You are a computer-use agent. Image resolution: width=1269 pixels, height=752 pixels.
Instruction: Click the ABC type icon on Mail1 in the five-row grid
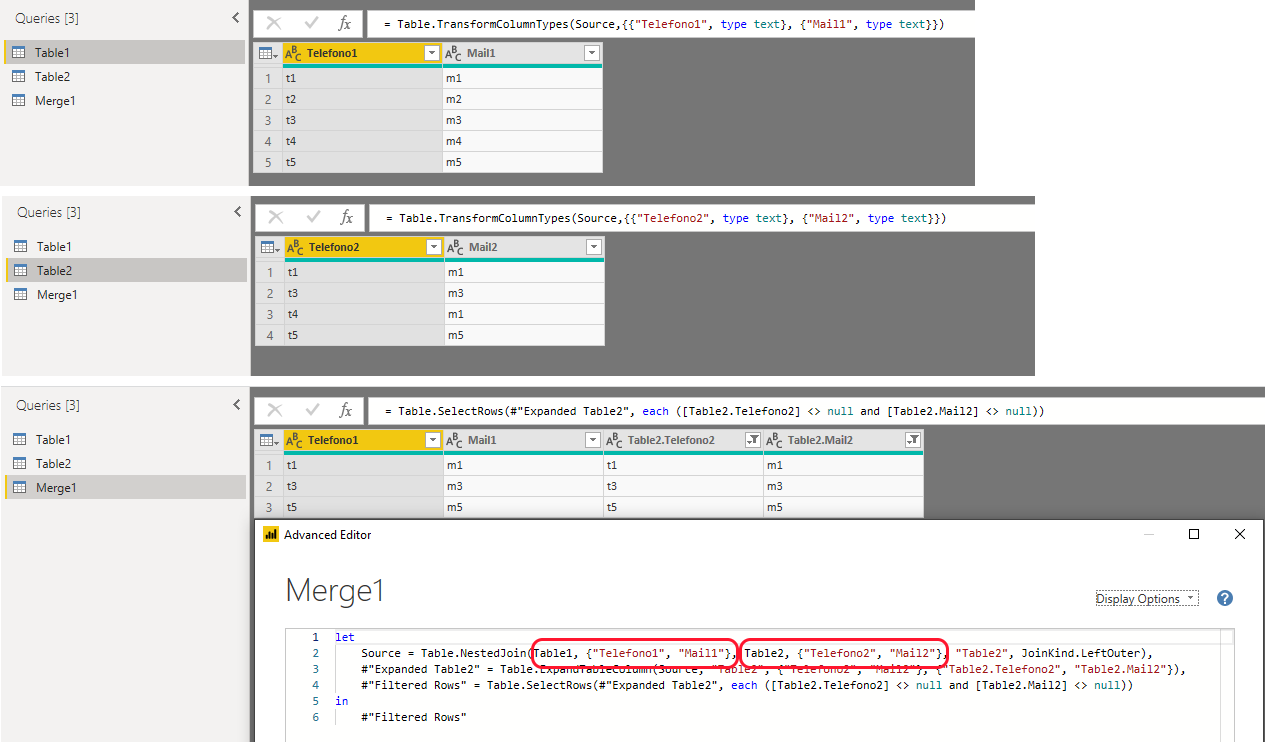pyautogui.click(x=453, y=53)
